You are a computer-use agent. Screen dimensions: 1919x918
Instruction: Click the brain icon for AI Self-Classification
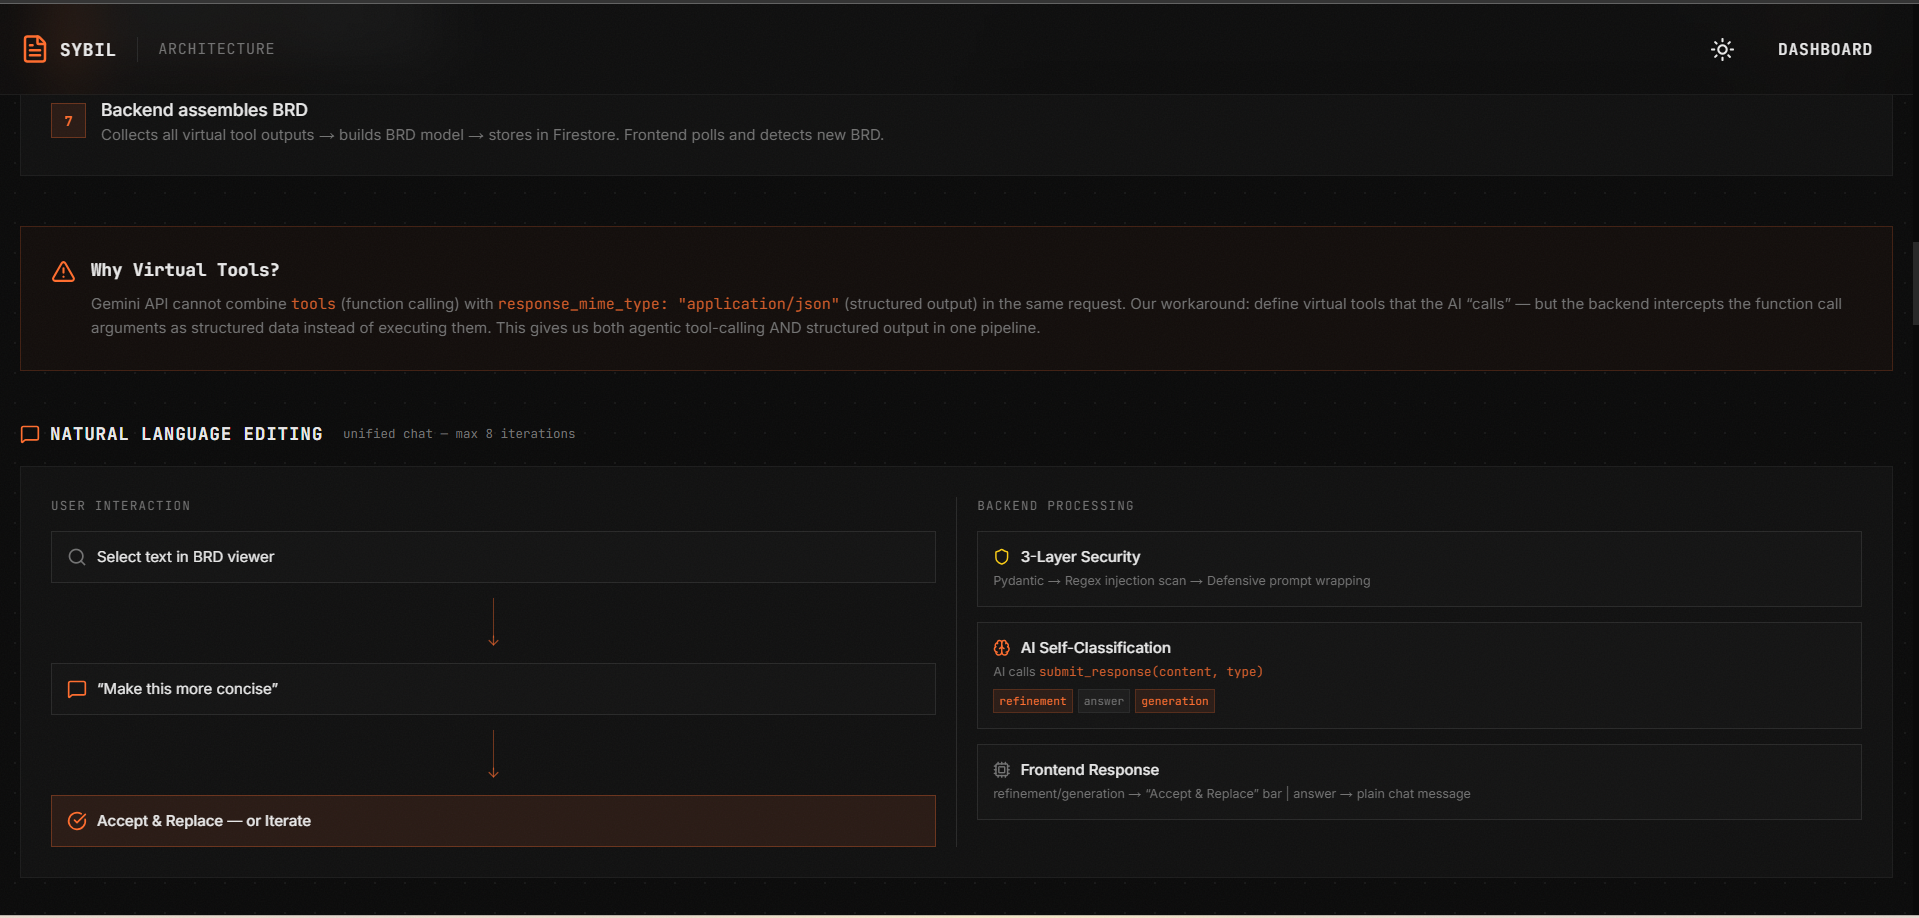pos(1001,648)
